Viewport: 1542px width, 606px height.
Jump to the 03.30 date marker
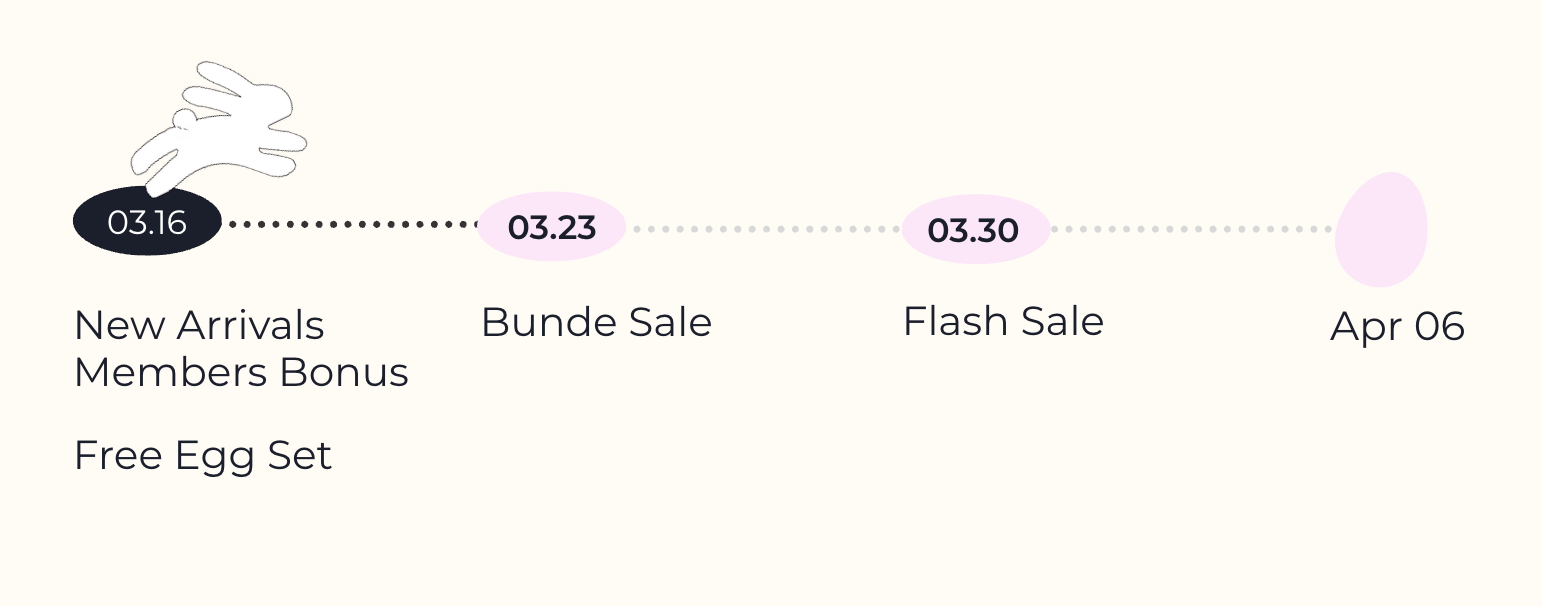tap(974, 230)
